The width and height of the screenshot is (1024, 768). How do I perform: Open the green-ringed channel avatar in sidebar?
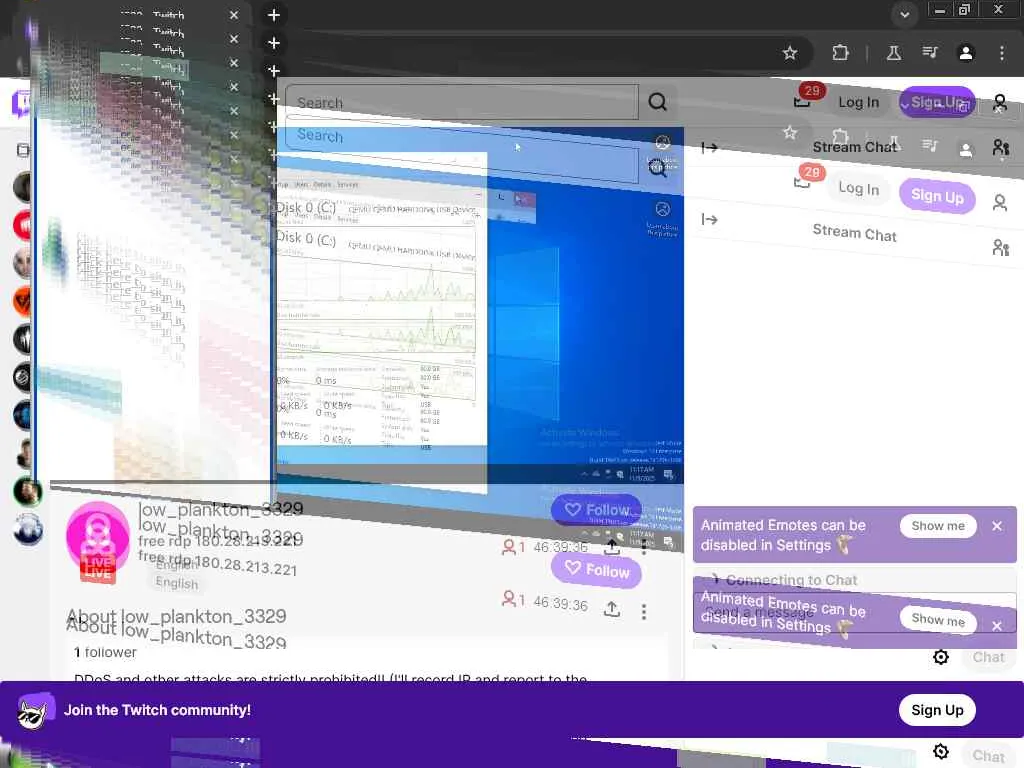(x=27, y=491)
